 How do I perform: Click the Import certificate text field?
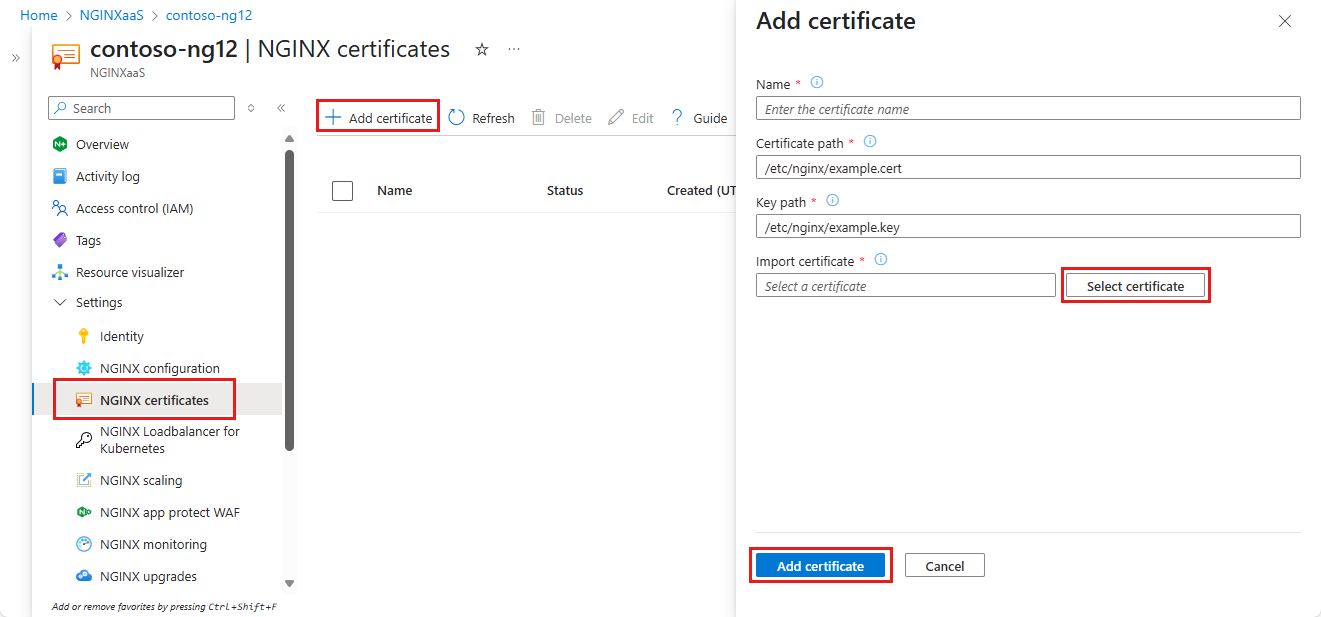906,285
